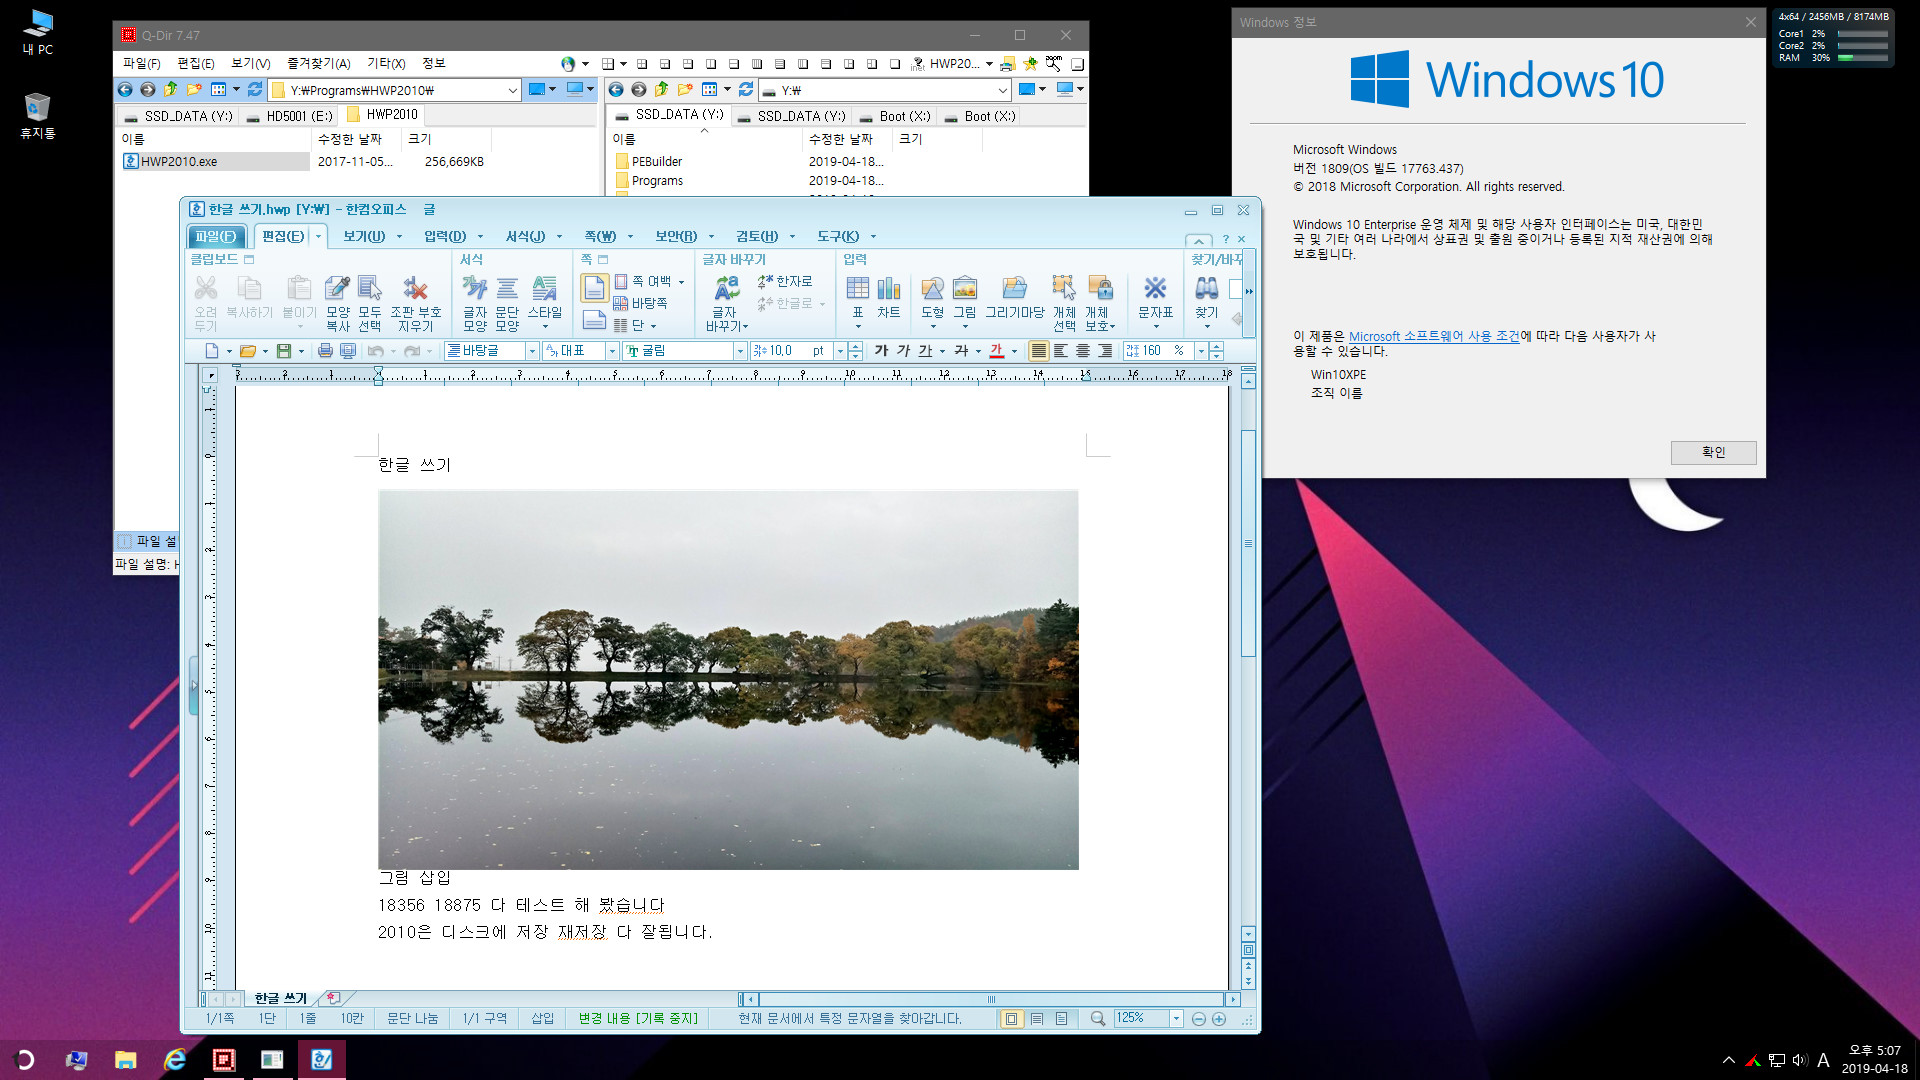Open 굴림 font dropdown
The width and height of the screenshot is (1920, 1080).
click(x=740, y=351)
